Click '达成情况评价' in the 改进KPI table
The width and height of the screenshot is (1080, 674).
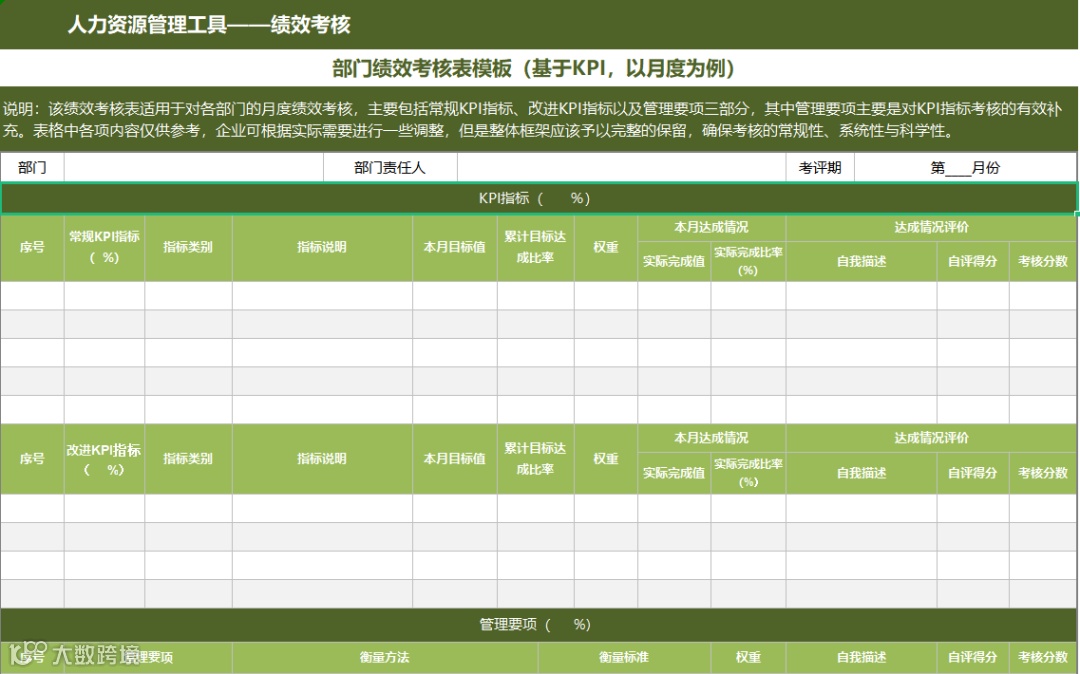tap(931, 438)
